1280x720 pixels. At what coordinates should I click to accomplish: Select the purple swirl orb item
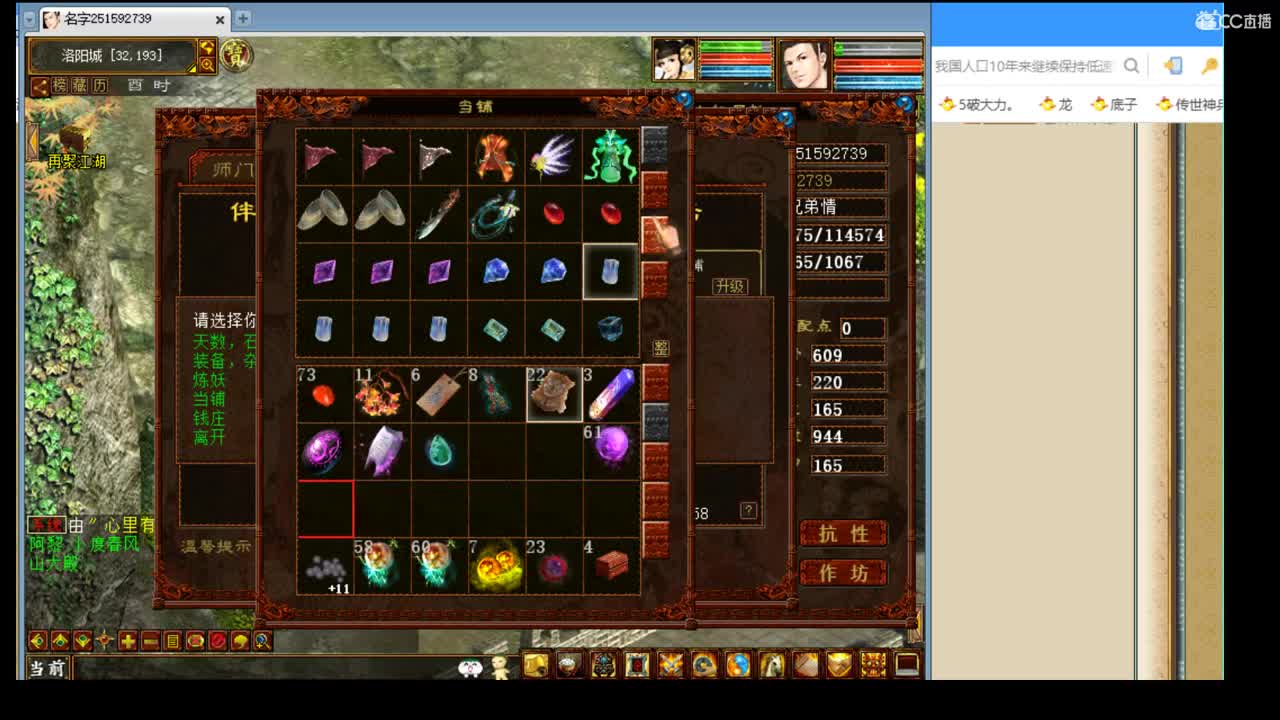(x=324, y=451)
